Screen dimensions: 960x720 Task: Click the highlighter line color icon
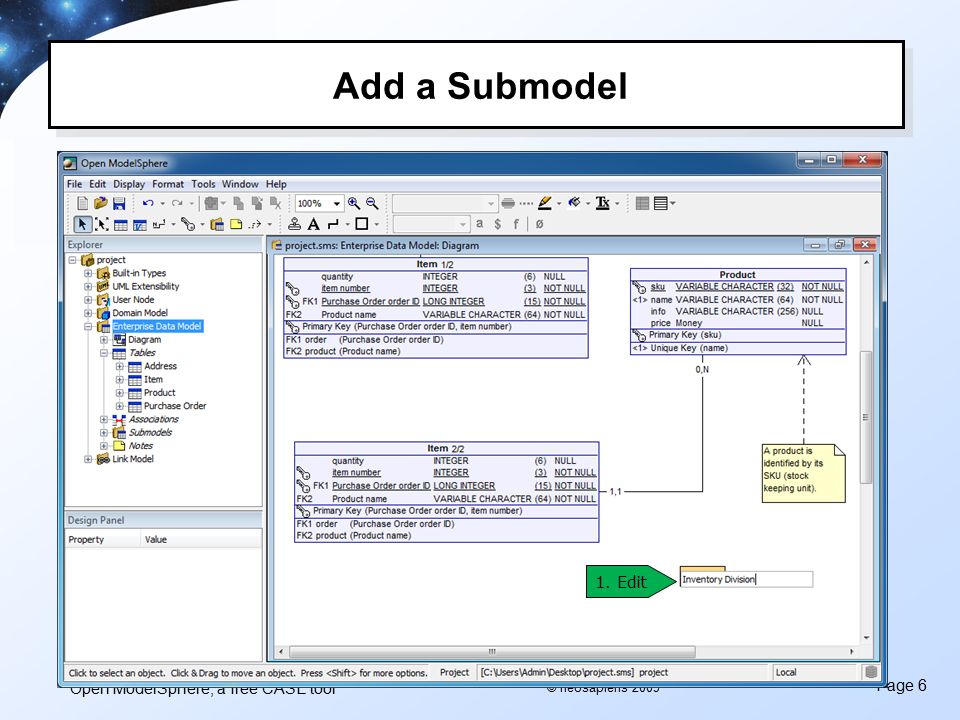(x=545, y=203)
